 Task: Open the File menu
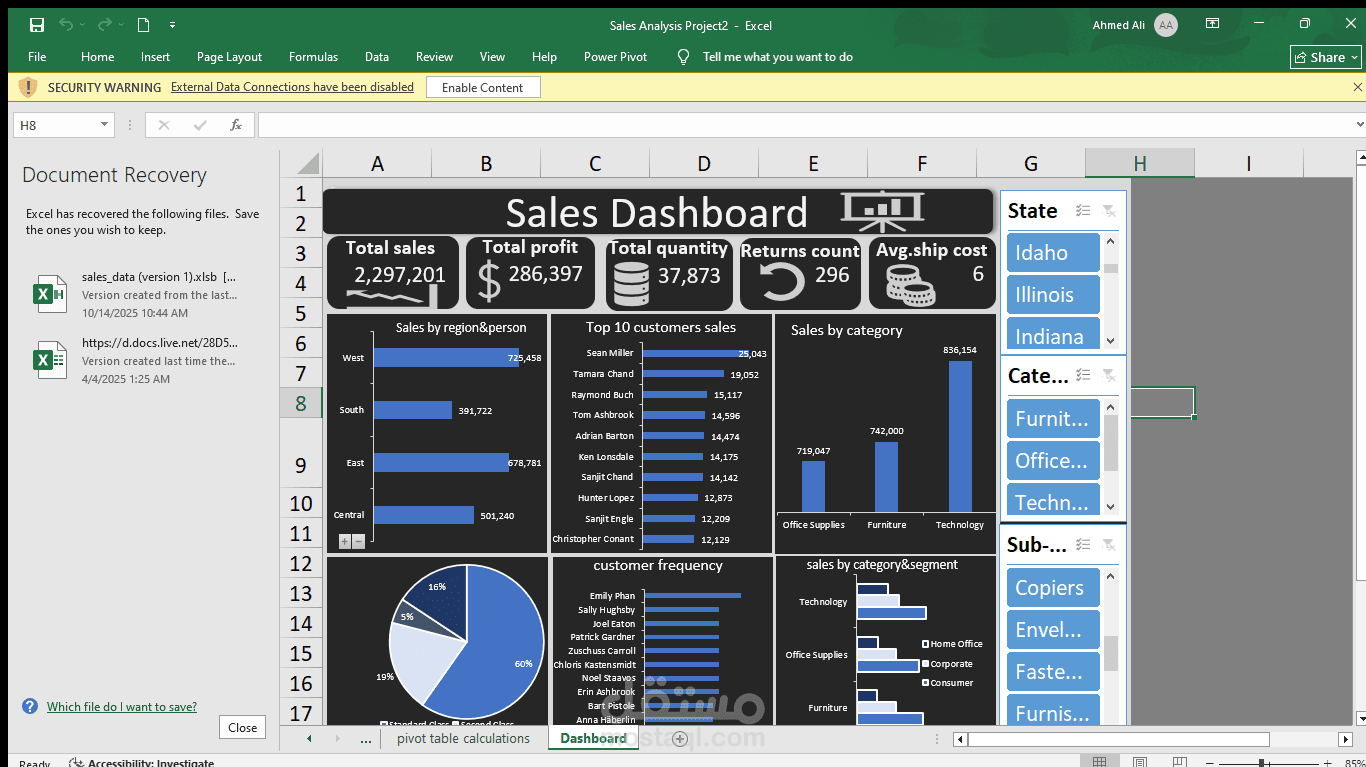[37, 57]
